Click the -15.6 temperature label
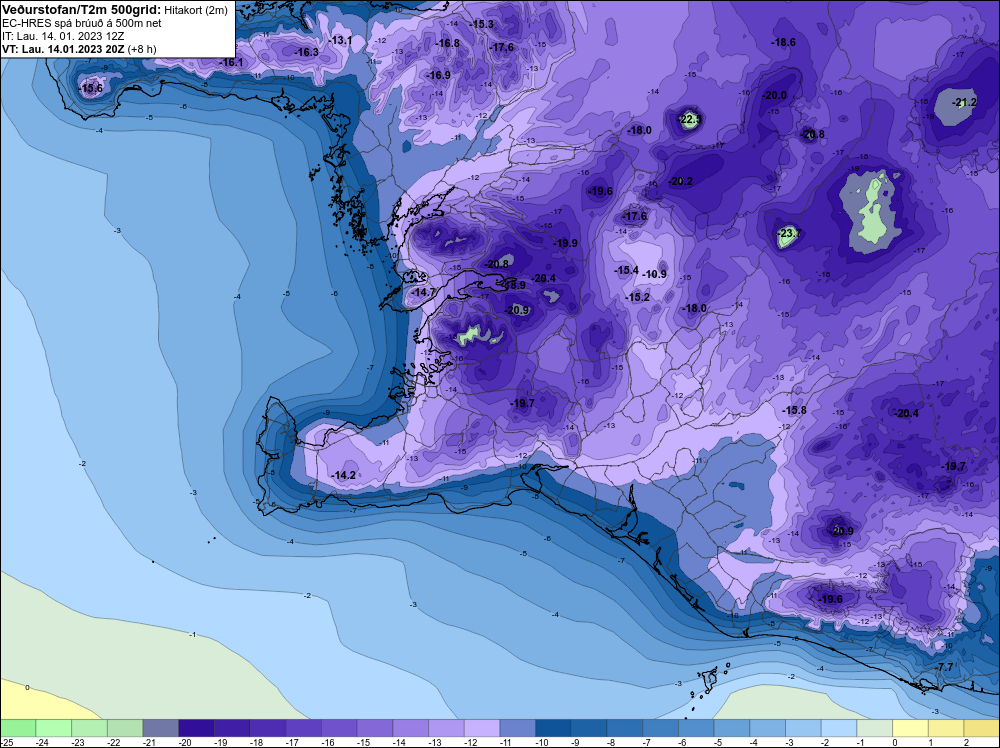This screenshot has height=748, width=1000. pyautogui.click(x=91, y=88)
